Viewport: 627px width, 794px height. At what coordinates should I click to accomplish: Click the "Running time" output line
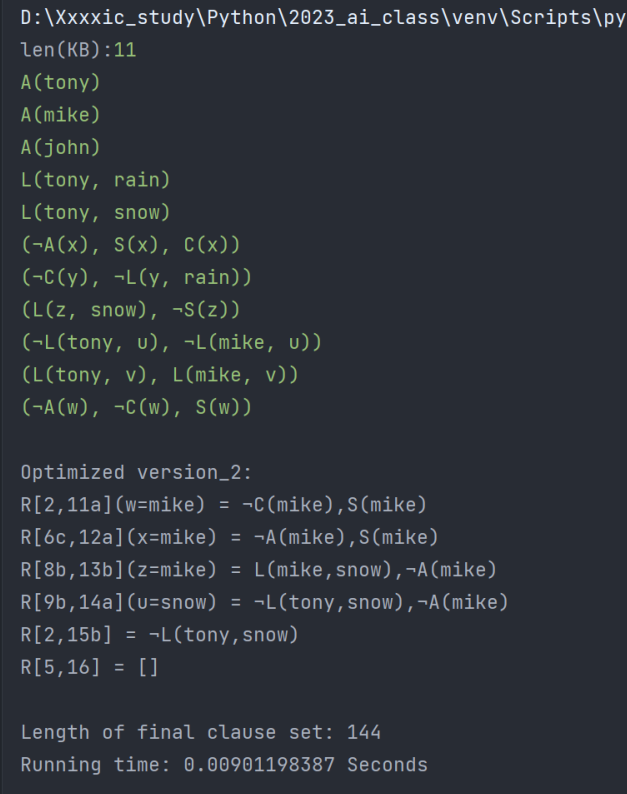point(224,765)
